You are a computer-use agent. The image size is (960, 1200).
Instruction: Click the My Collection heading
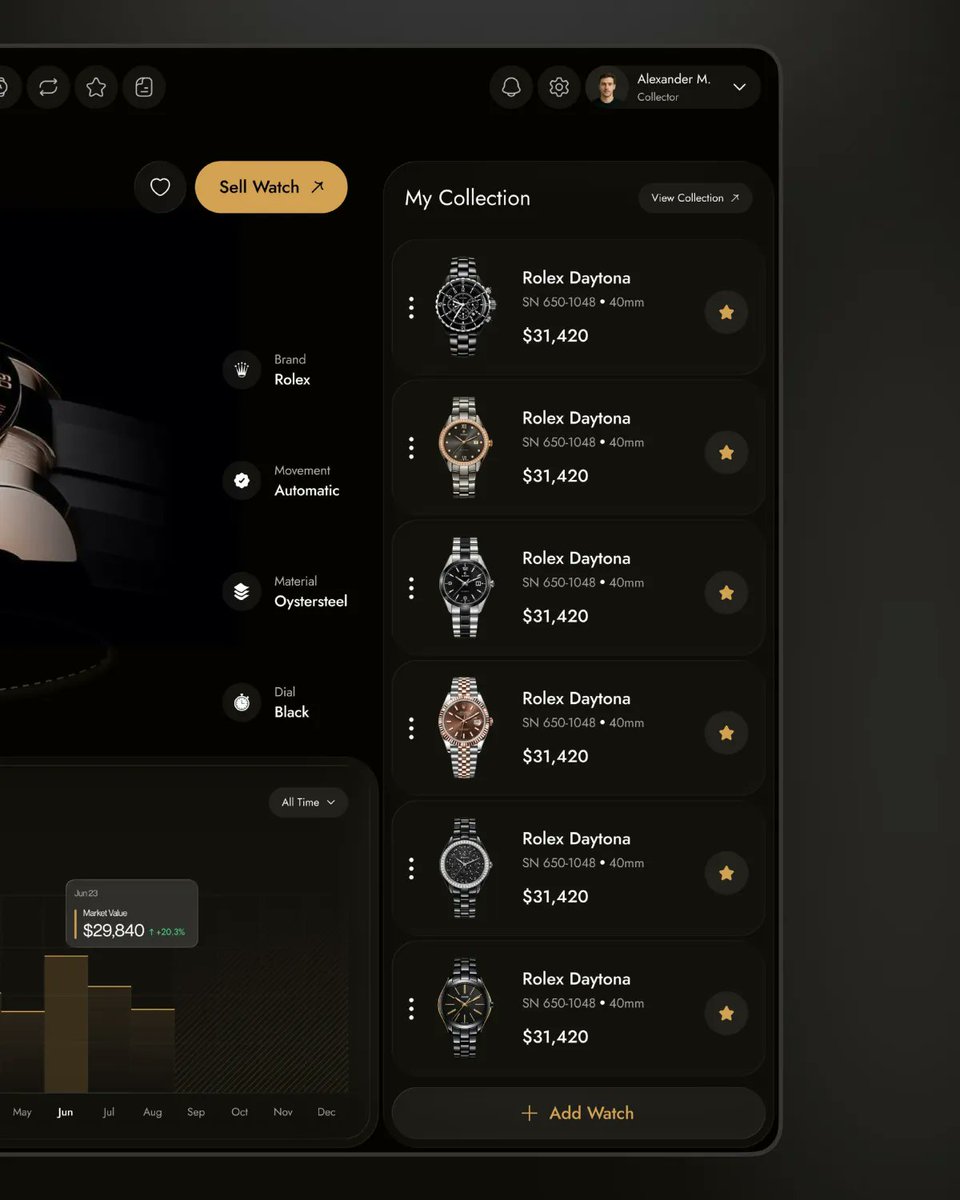tap(467, 198)
